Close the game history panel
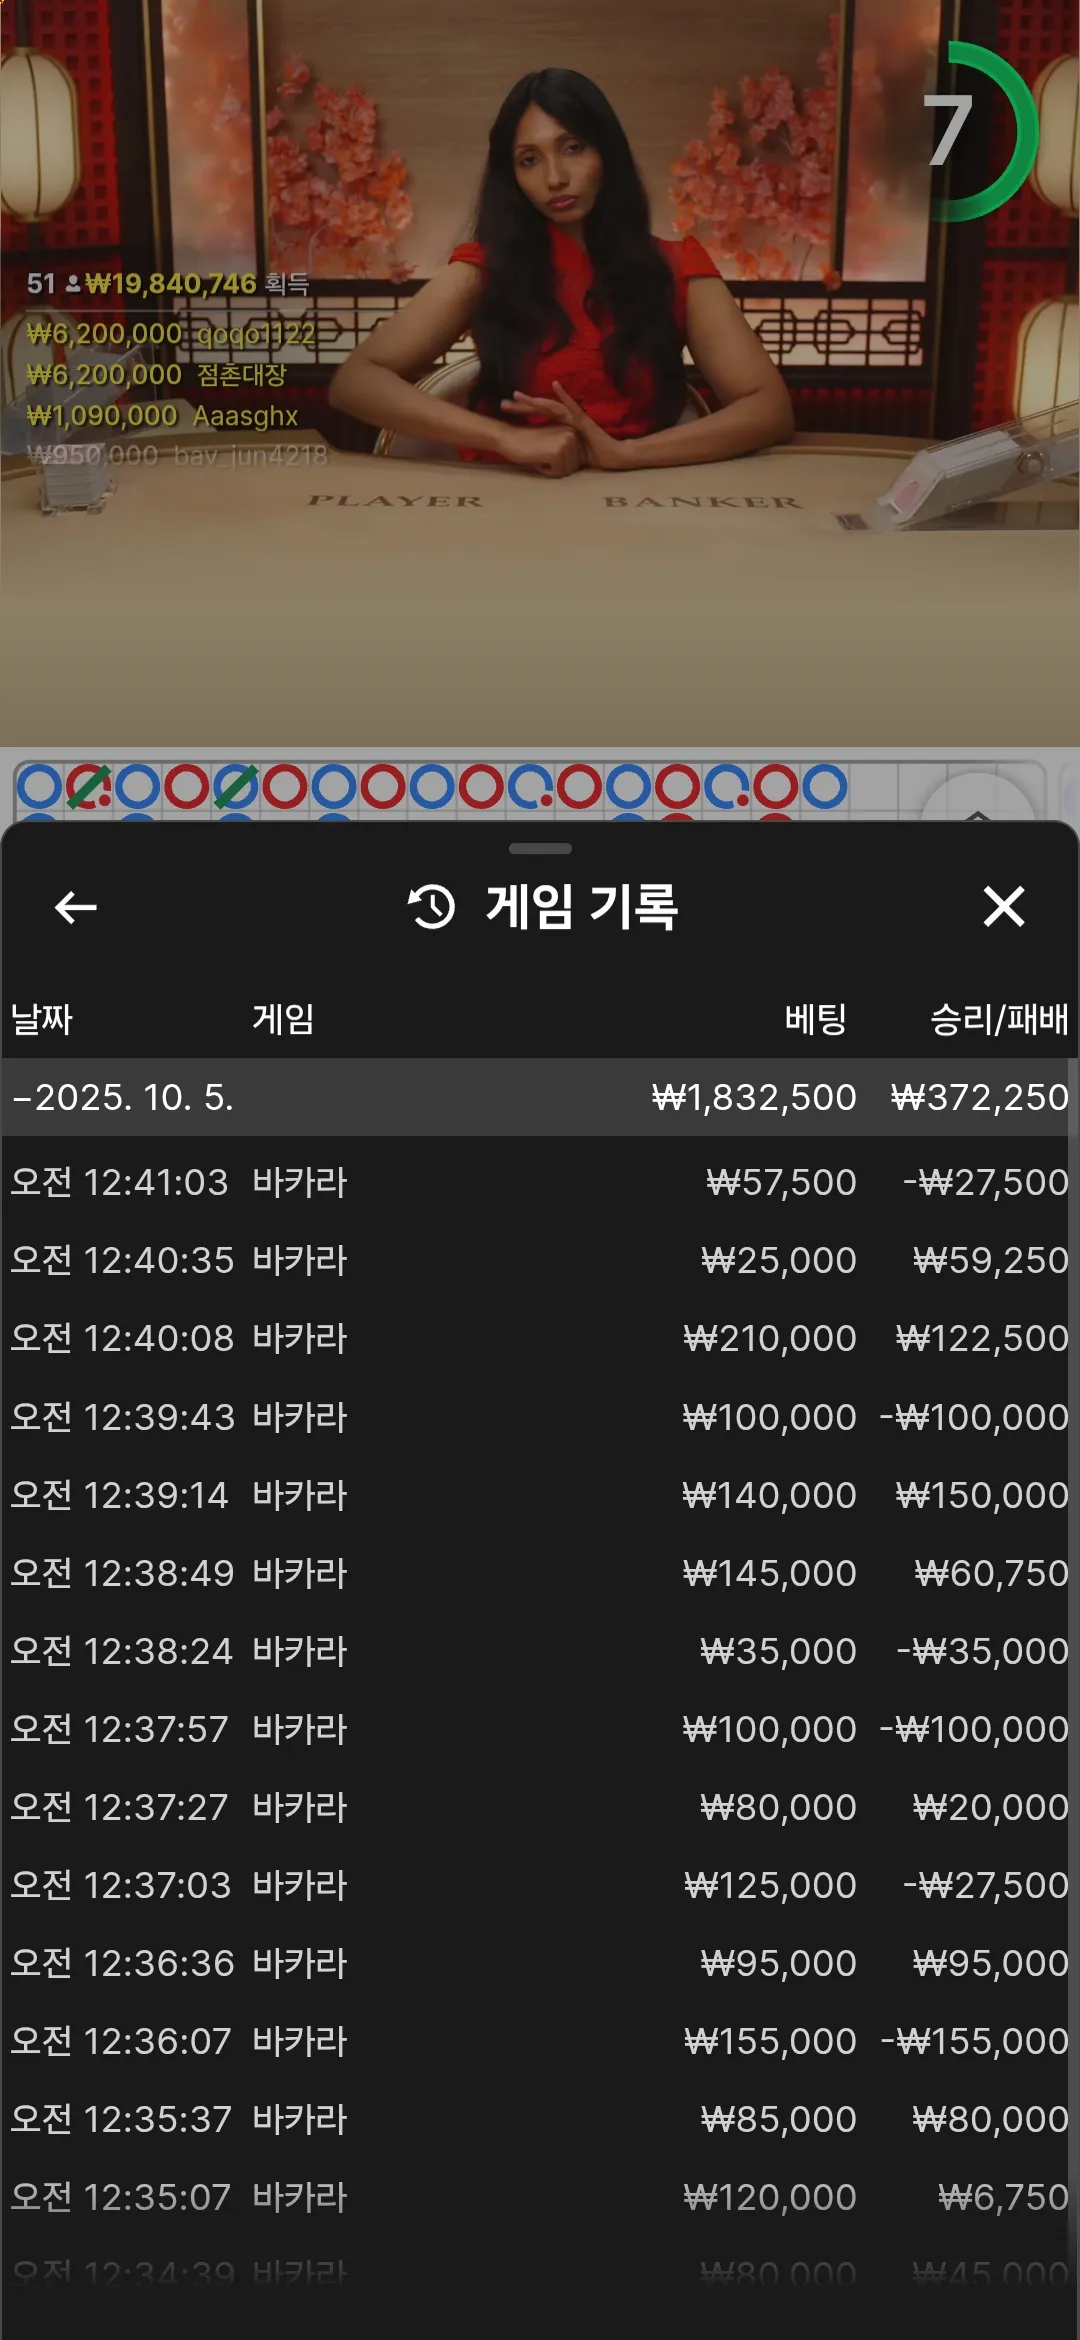This screenshot has height=2340, width=1080. pos(1003,907)
